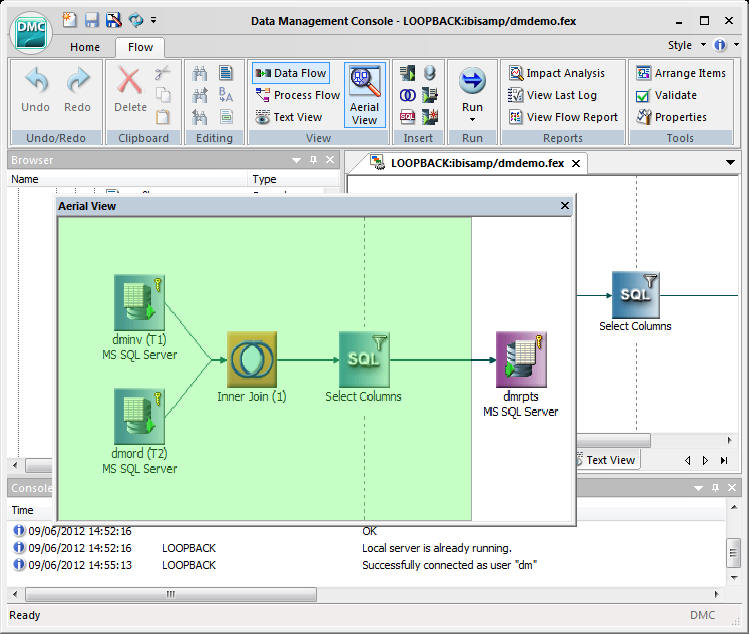The width and height of the screenshot is (749, 634).
Task: Toggle the Aerial View button
Action: [364, 96]
